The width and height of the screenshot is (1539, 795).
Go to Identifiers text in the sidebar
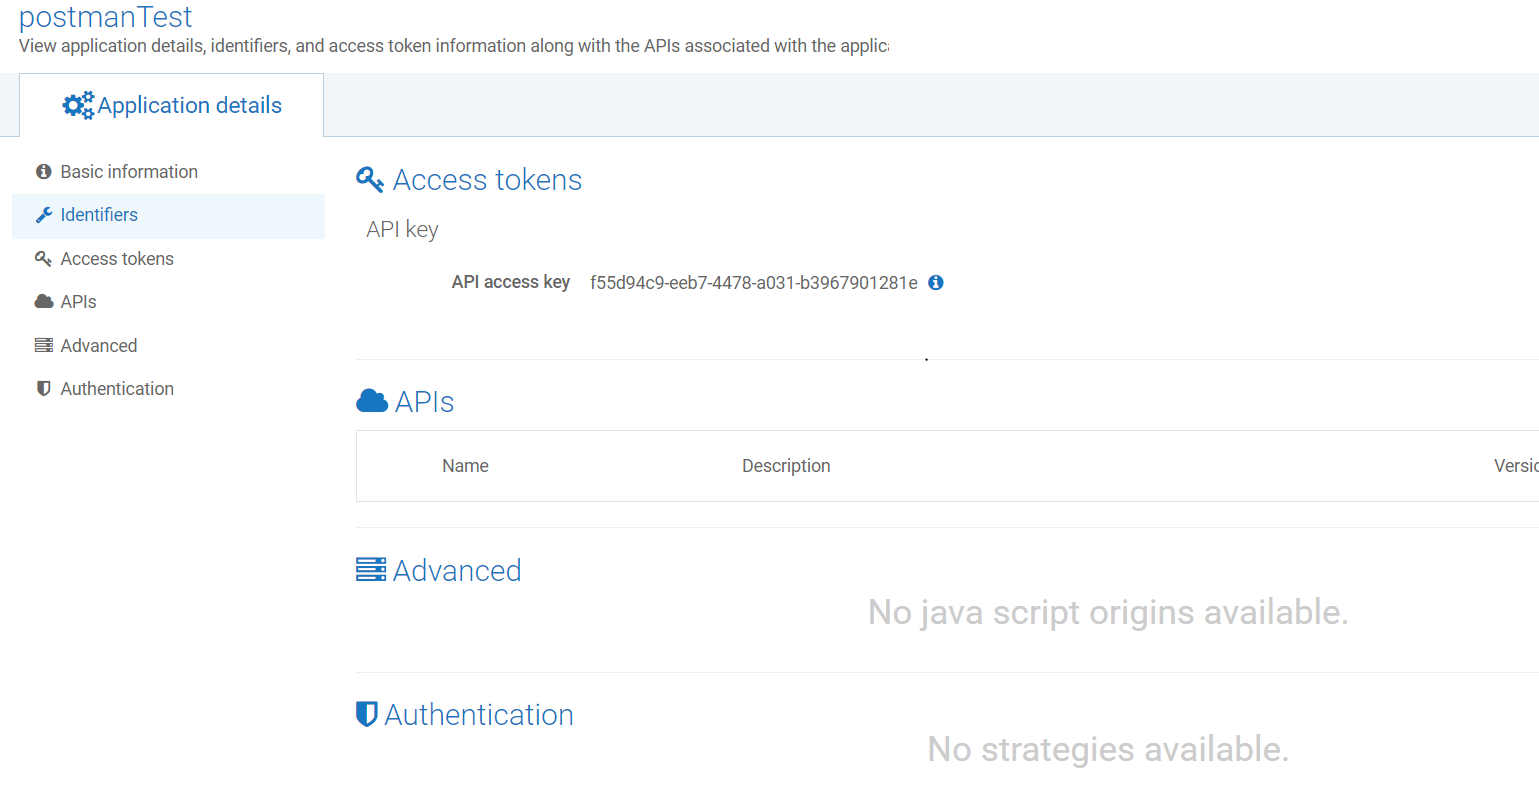99,215
